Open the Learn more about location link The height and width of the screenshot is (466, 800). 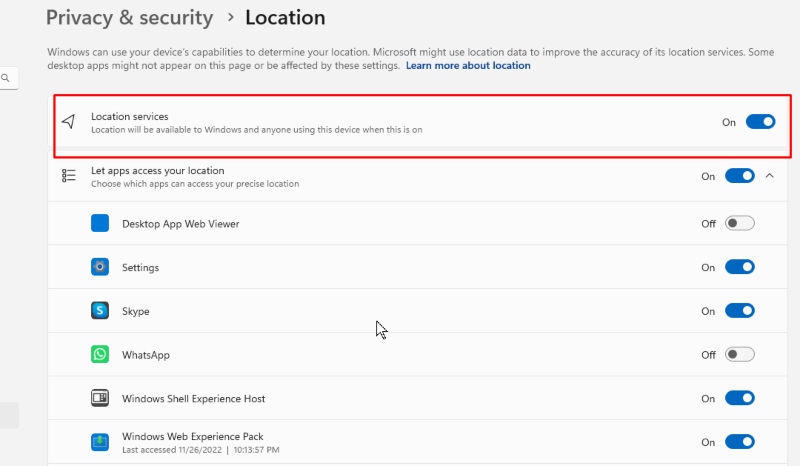point(468,65)
